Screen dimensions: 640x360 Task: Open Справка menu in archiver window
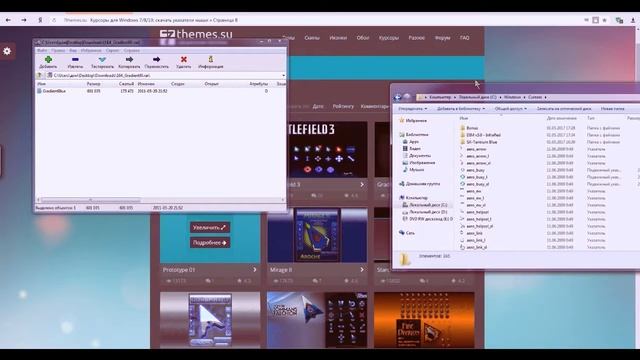point(131,51)
